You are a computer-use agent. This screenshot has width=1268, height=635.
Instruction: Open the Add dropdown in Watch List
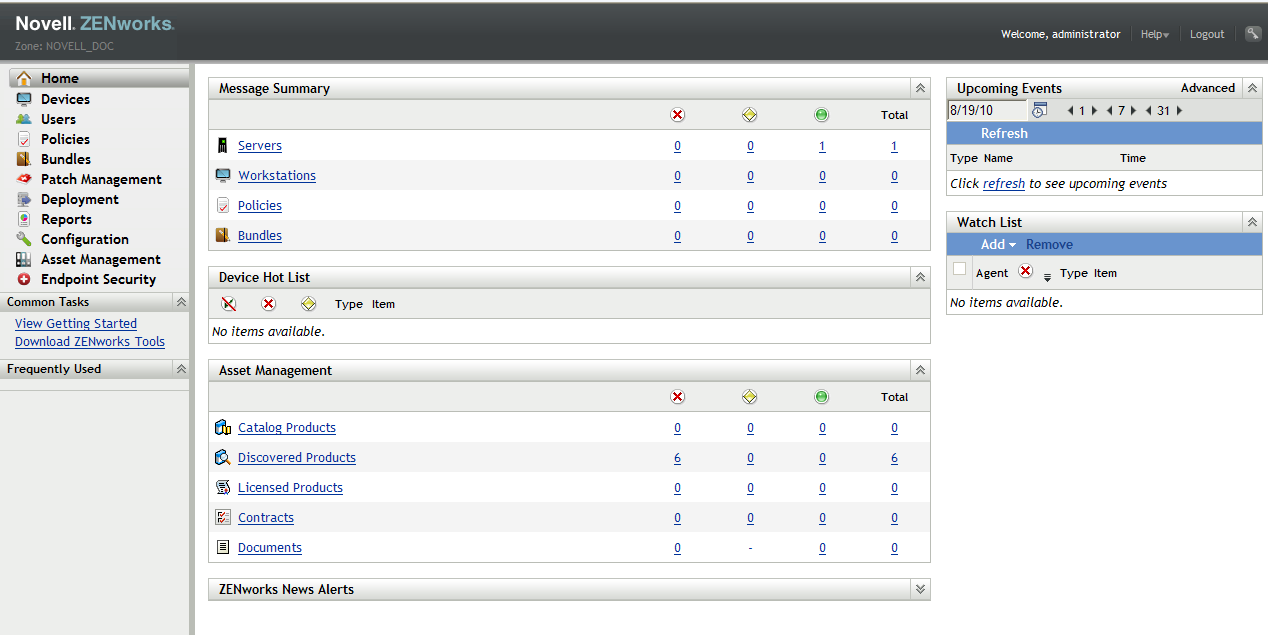click(x=998, y=244)
